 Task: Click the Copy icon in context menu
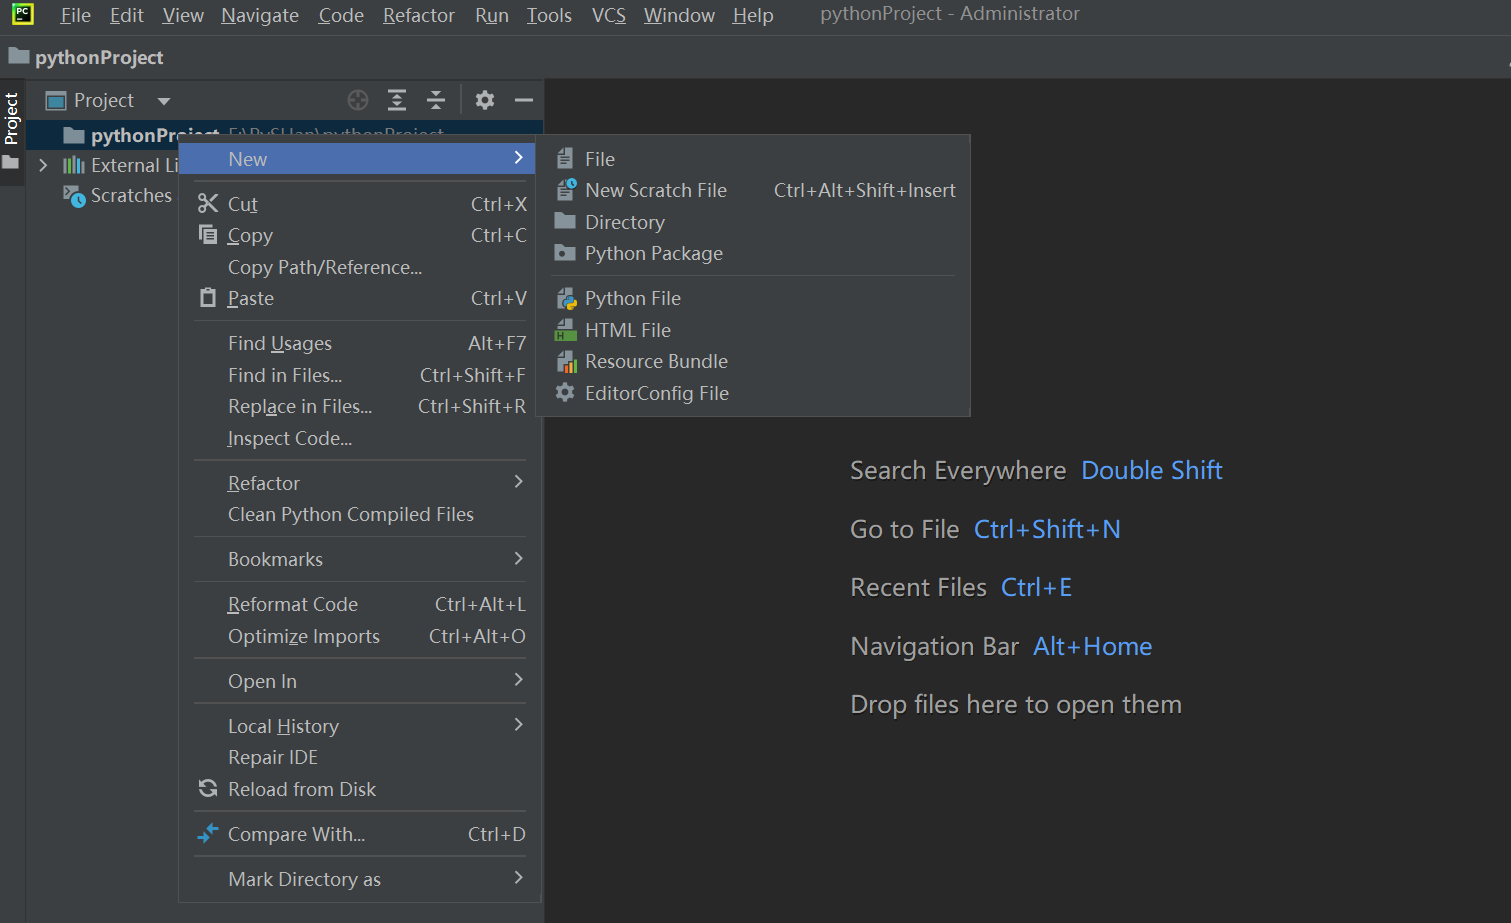(208, 234)
